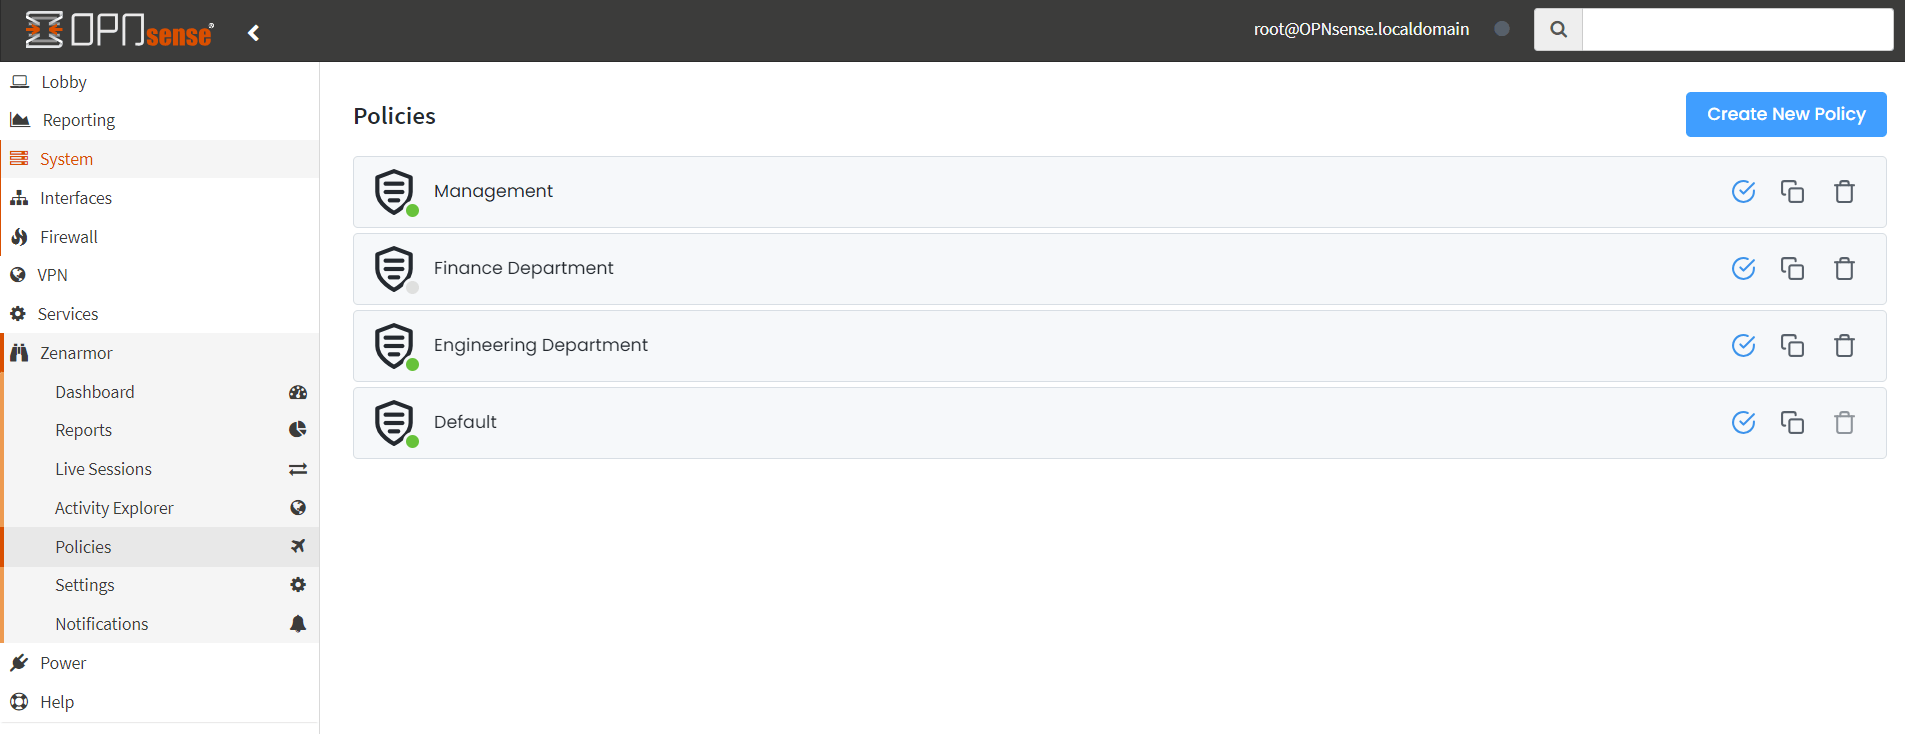Delete the Engineering Department policy
Viewport: 1905px width, 734px height.
click(1844, 345)
